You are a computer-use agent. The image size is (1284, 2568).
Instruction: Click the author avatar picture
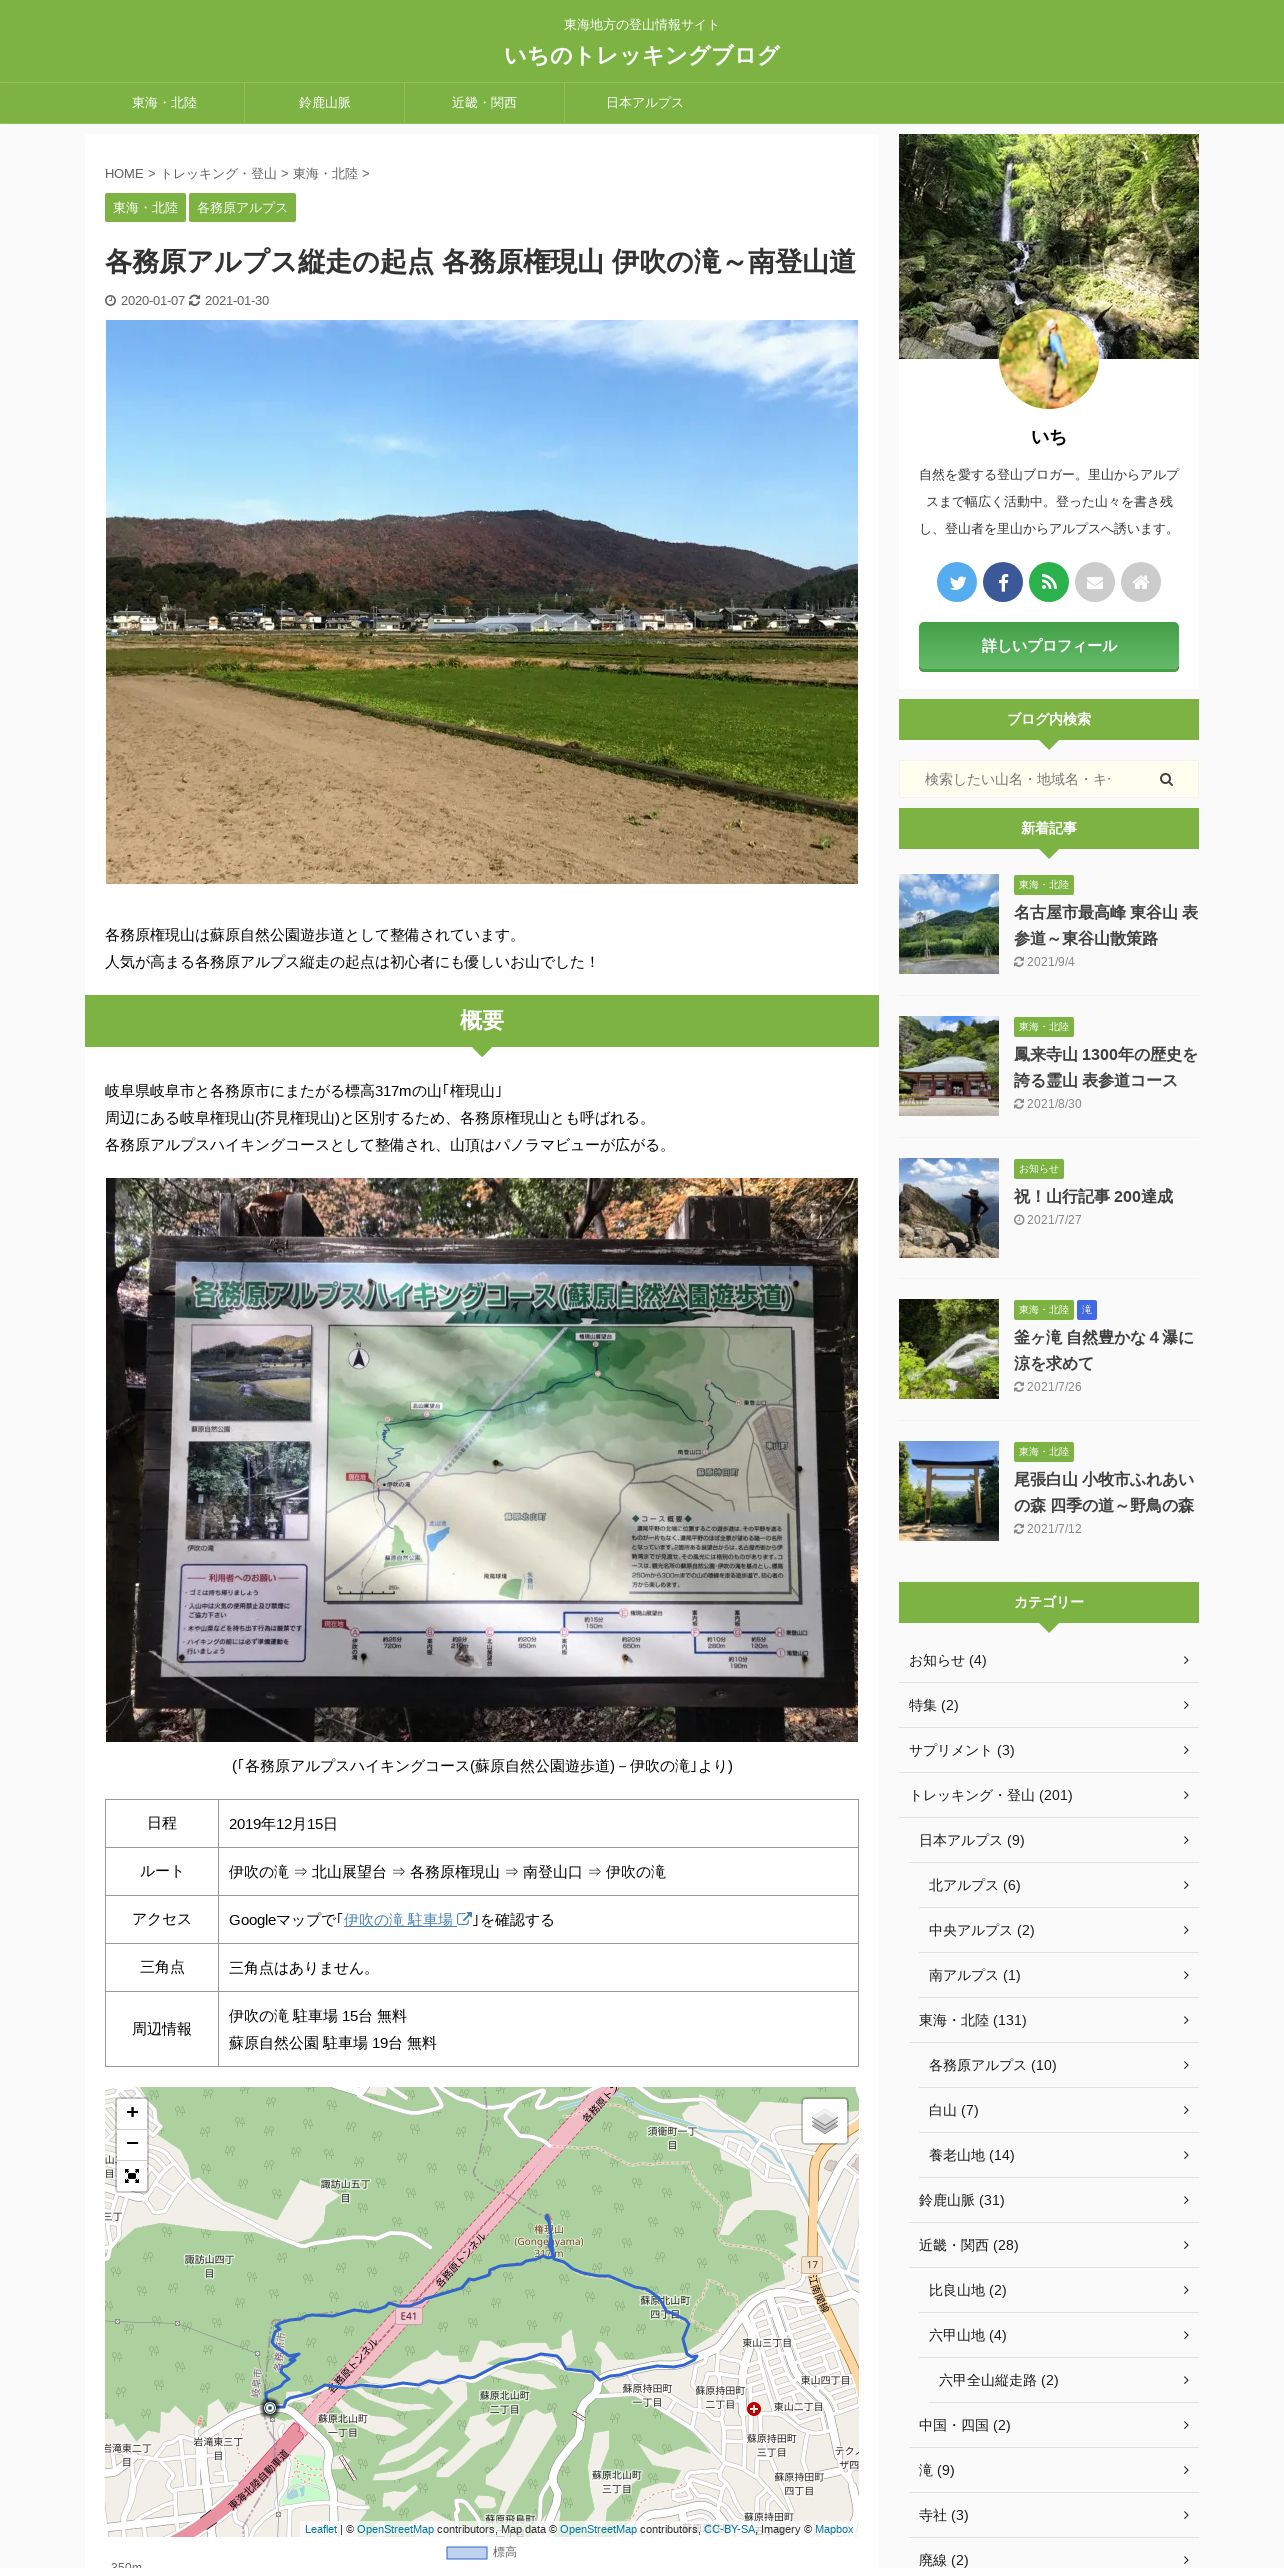[x=1049, y=358]
